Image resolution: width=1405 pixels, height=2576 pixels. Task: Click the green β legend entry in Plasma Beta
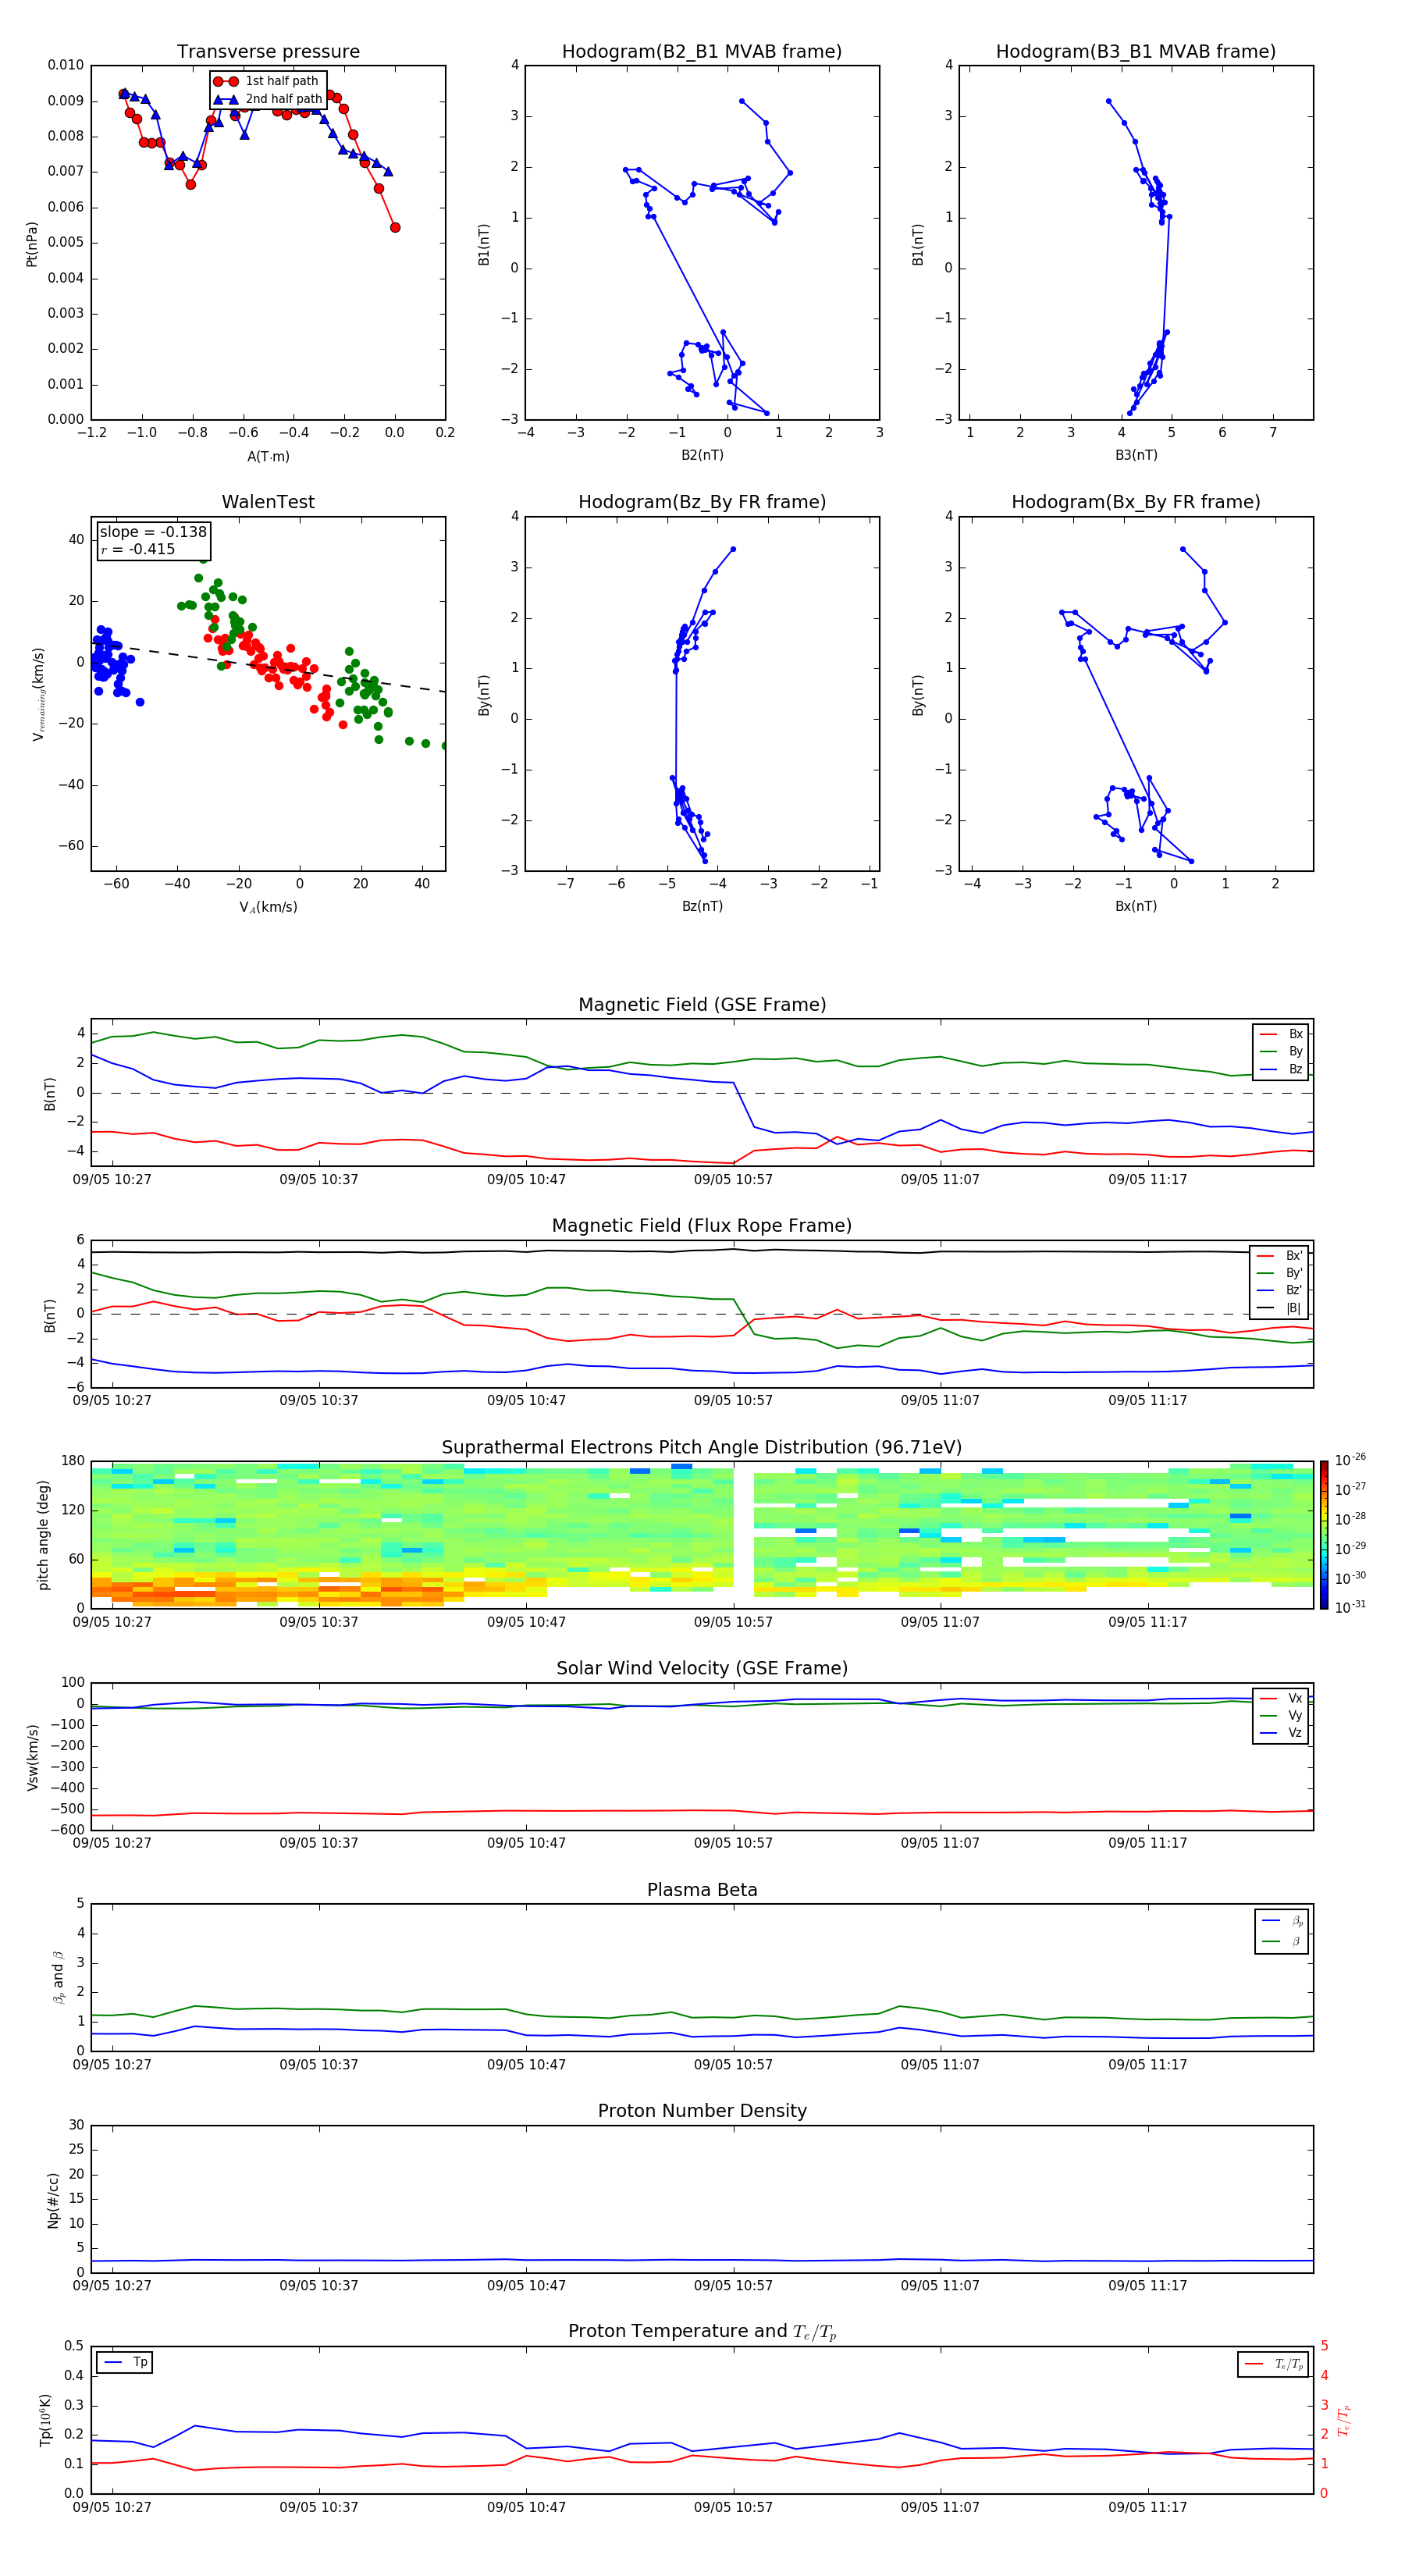[1282, 1941]
